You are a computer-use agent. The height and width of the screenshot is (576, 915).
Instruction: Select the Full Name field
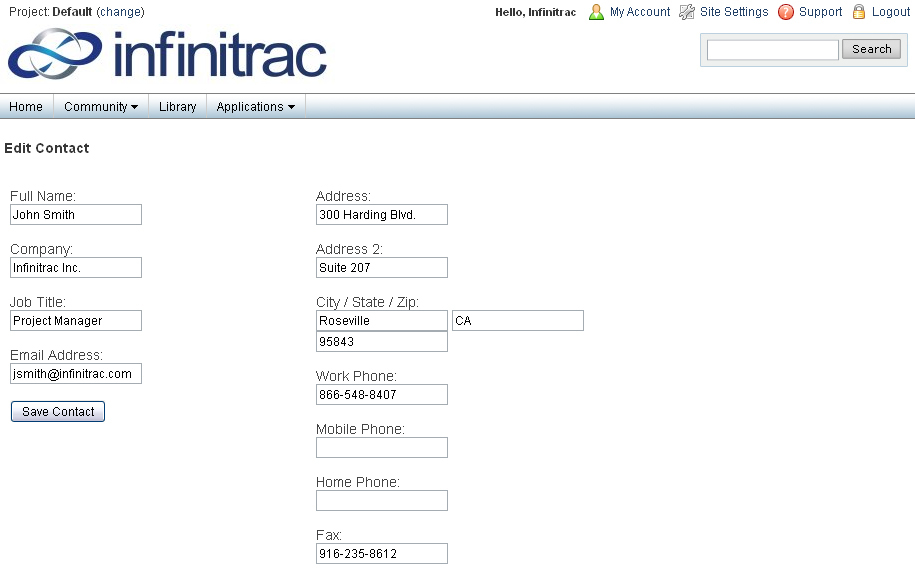76,214
